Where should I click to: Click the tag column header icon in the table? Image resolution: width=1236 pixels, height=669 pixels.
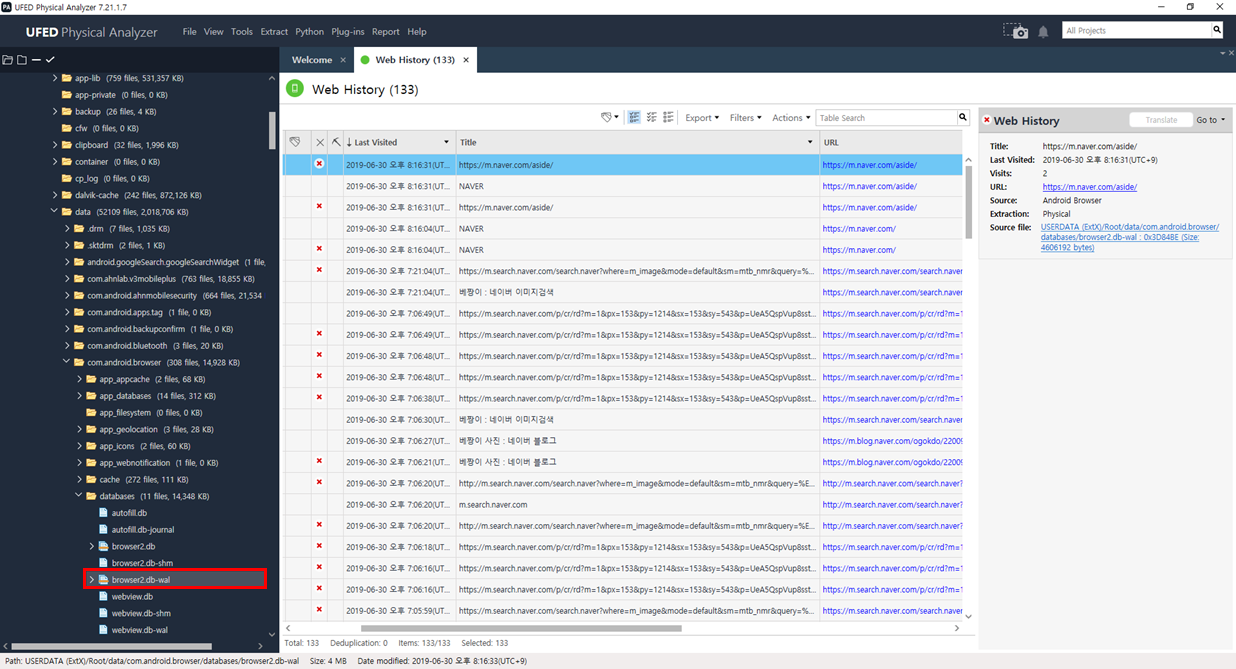[295, 142]
